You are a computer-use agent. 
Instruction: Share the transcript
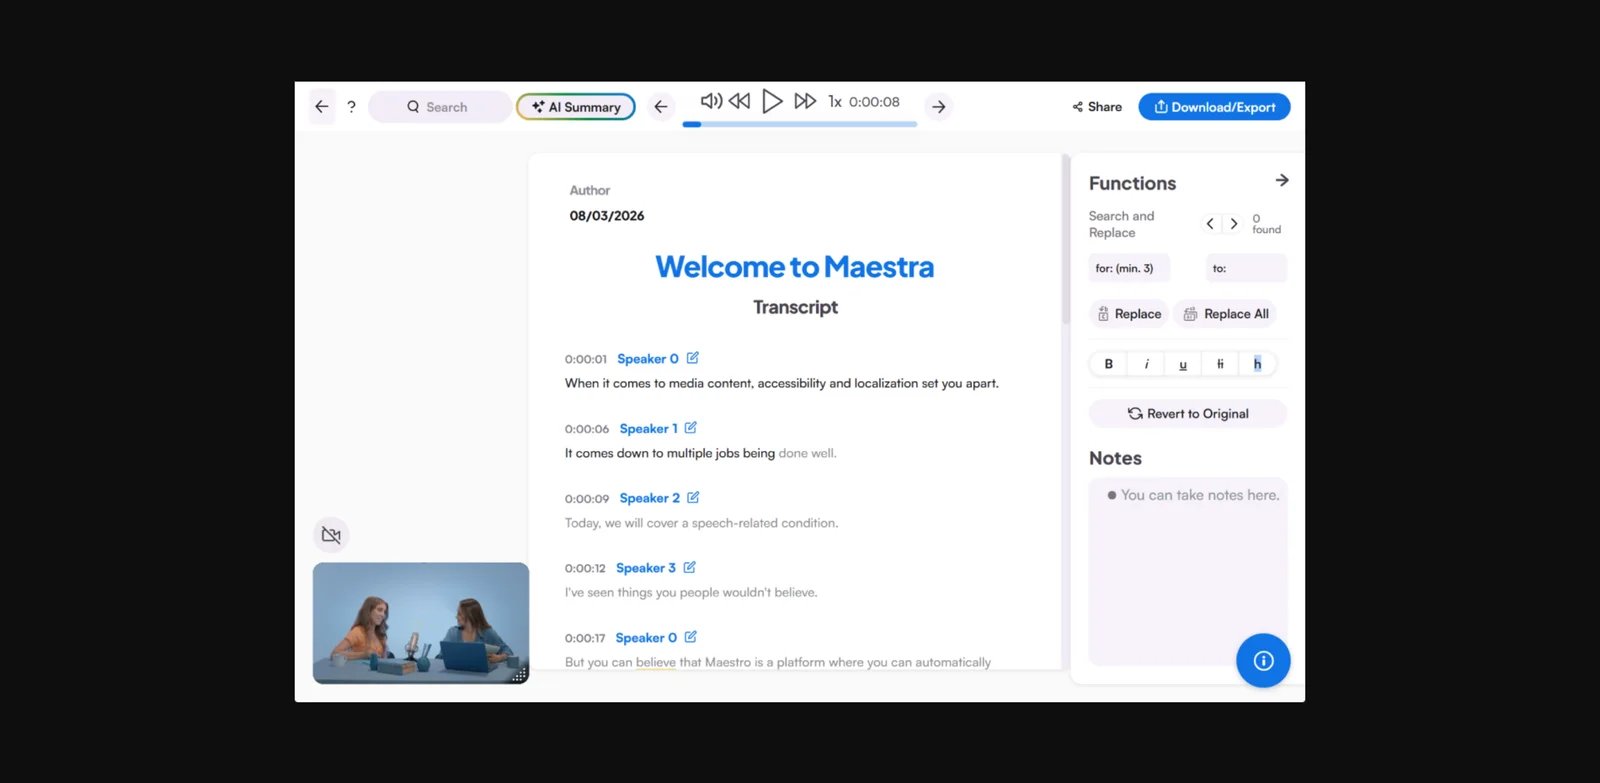pos(1097,107)
